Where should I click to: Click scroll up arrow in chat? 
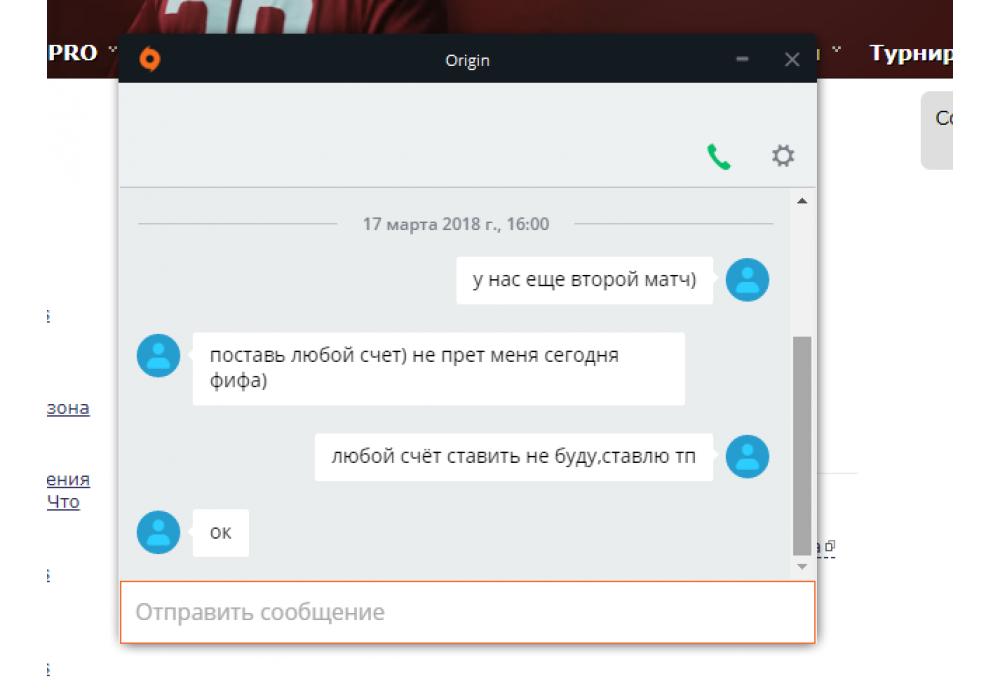[802, 201]
